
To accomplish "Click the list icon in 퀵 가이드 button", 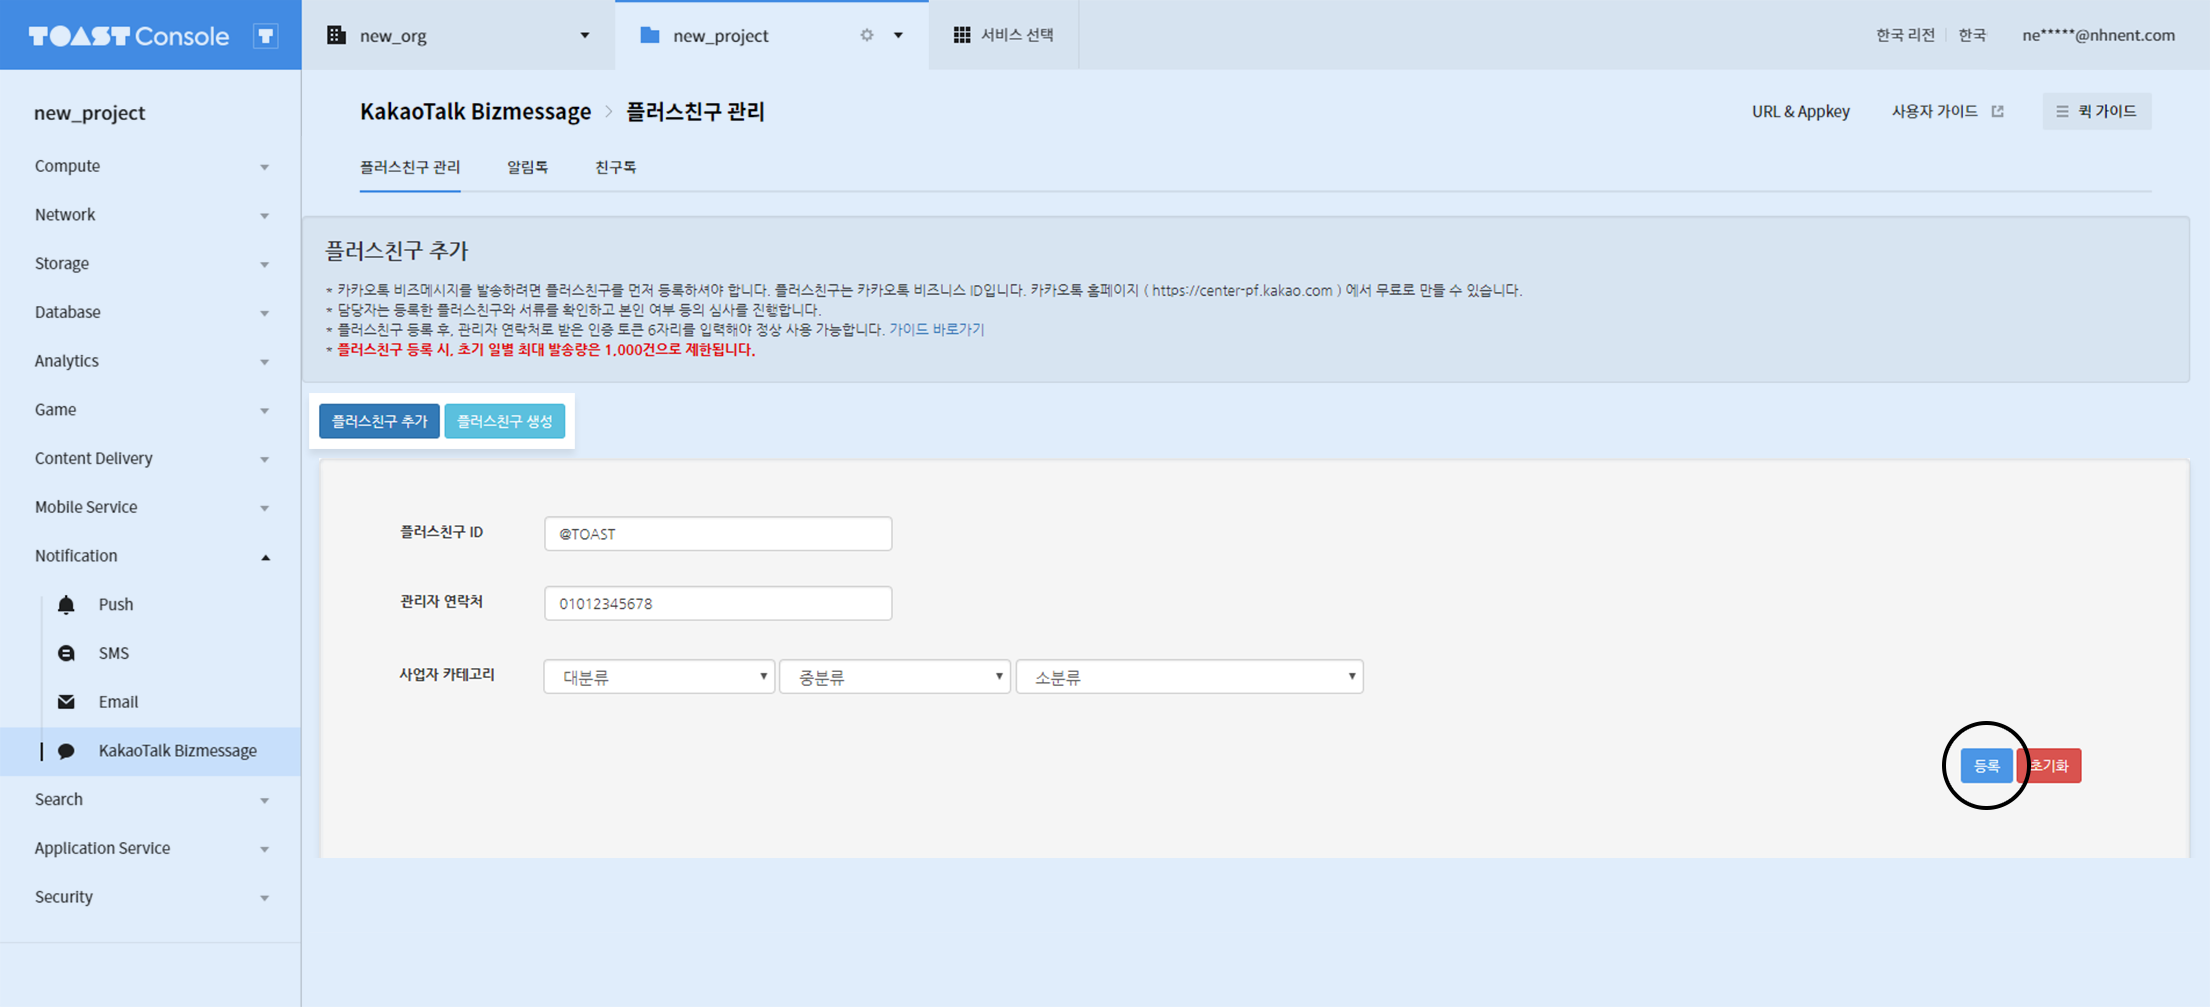I will coord(2062,111).
